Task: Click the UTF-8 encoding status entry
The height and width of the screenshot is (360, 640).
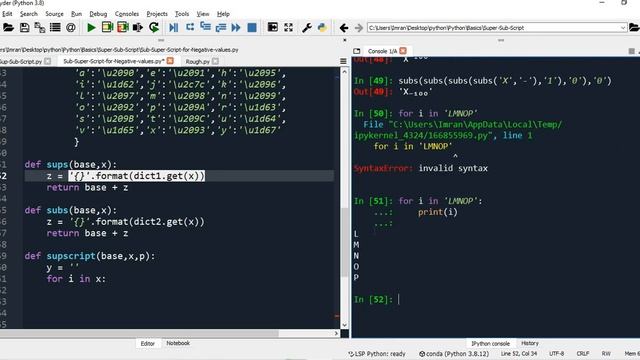Action: (x=556, y=353)
